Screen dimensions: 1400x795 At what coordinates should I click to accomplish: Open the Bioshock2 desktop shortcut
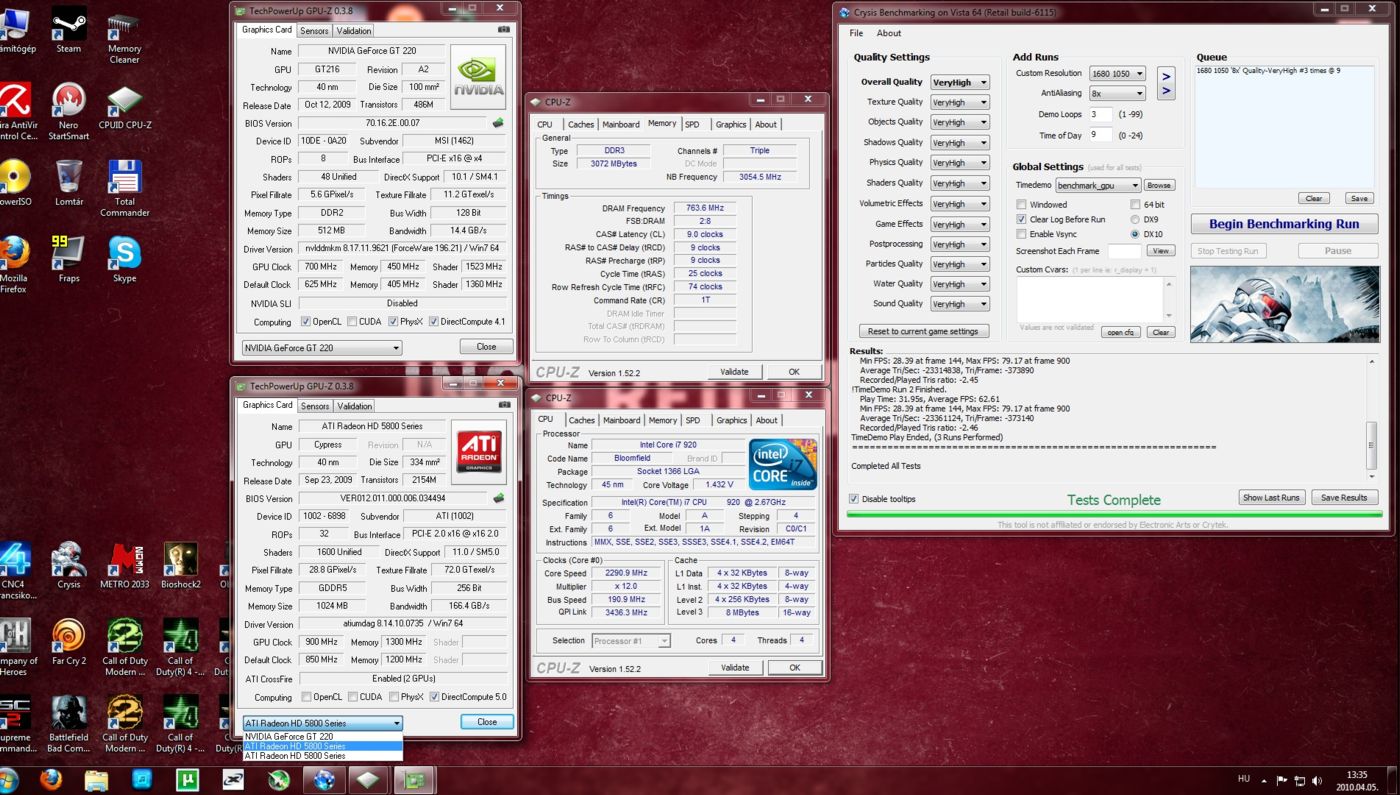(180, 565)
